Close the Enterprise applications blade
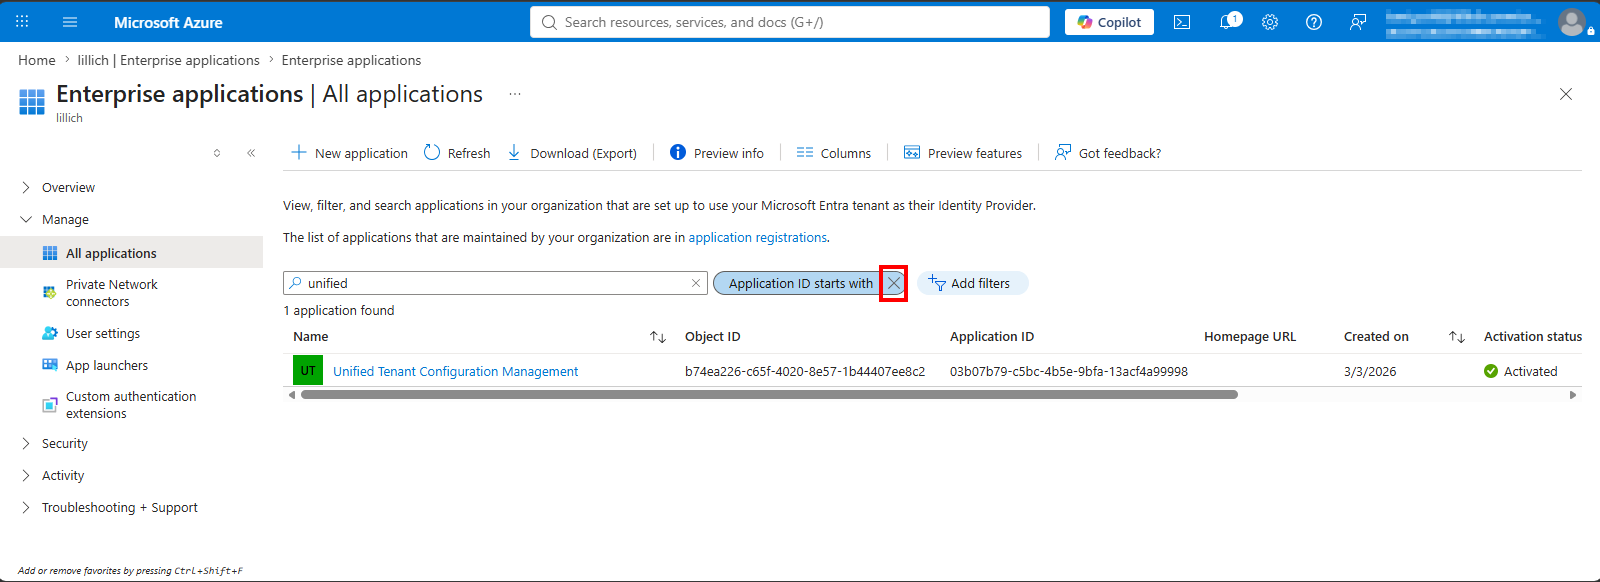The width and height of the screenshot is (1600, 582). pyautogui.click(x=1566, y=94)
